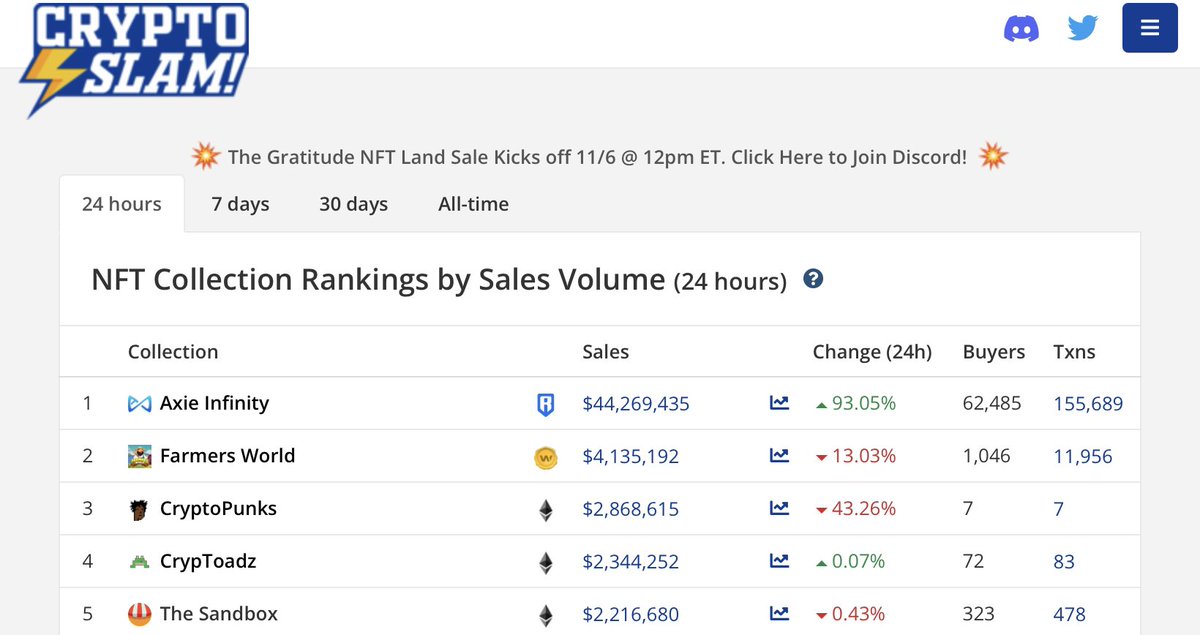Select the All-time tab
Viewport: 1200px width, 635px height.
click(473, 204)
